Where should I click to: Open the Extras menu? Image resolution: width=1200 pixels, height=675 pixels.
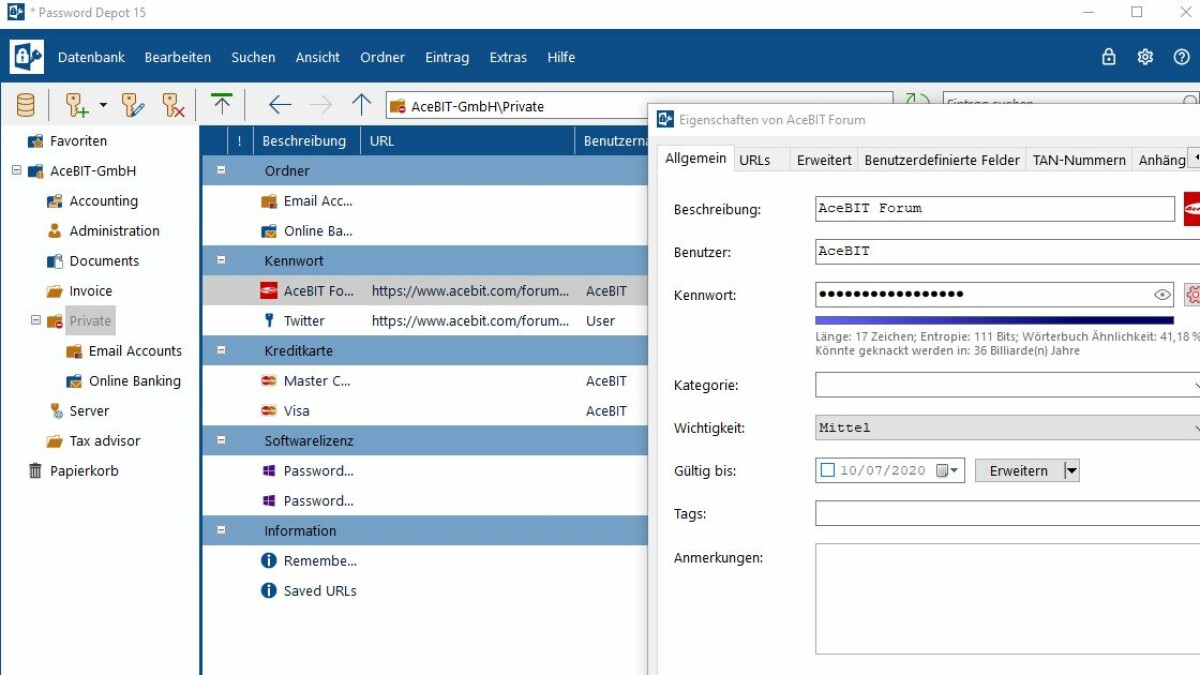click(508, 57)
